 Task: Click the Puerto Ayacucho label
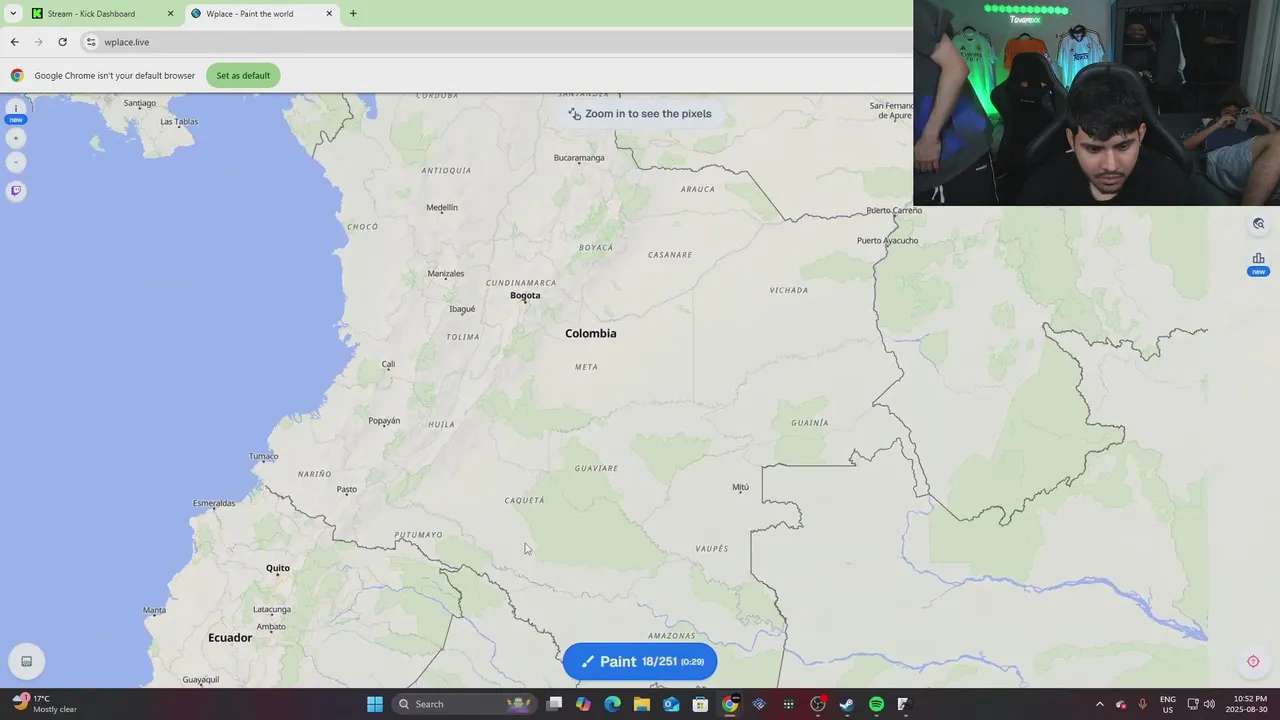point(888,240)
